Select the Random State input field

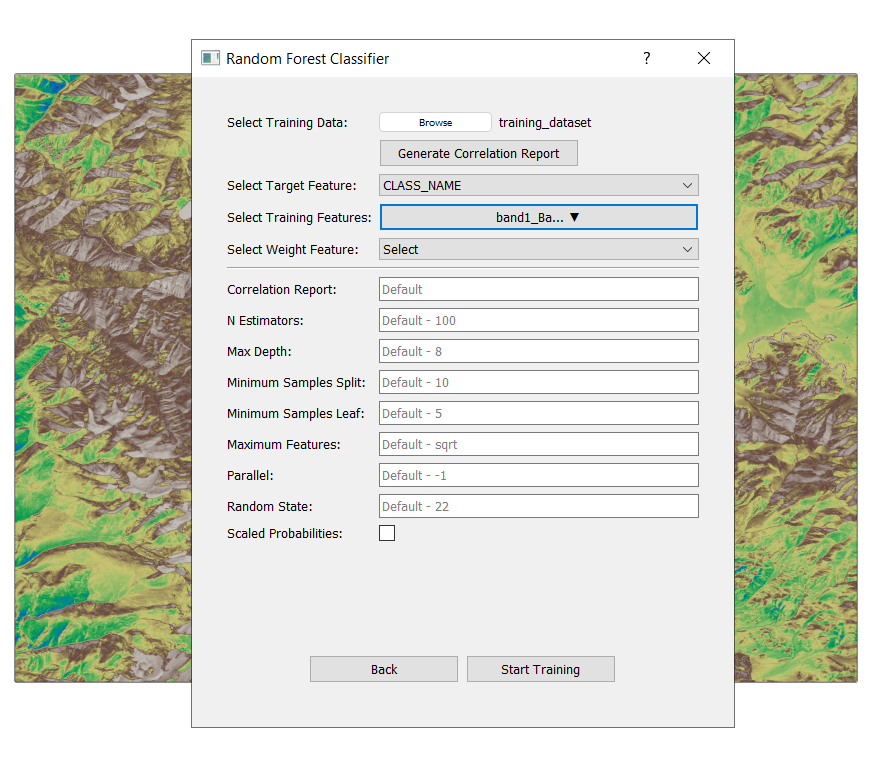coord(538,506)
